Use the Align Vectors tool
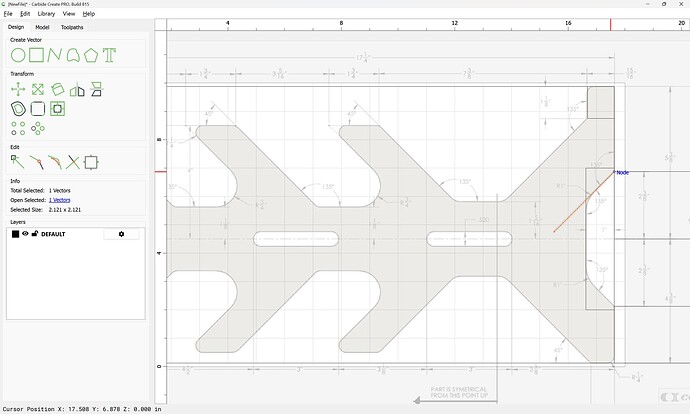The width and height of the screenshot is (690, 414). click(x=96, y=89)
